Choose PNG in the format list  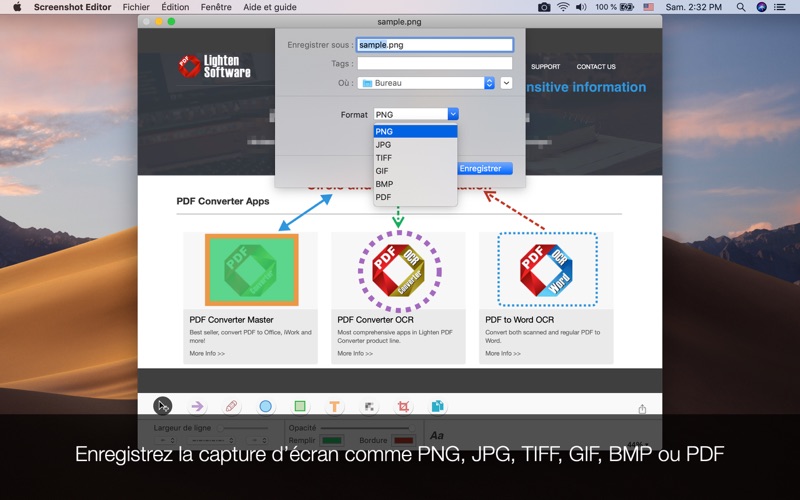pyautogui.click(x=415, y=131)
